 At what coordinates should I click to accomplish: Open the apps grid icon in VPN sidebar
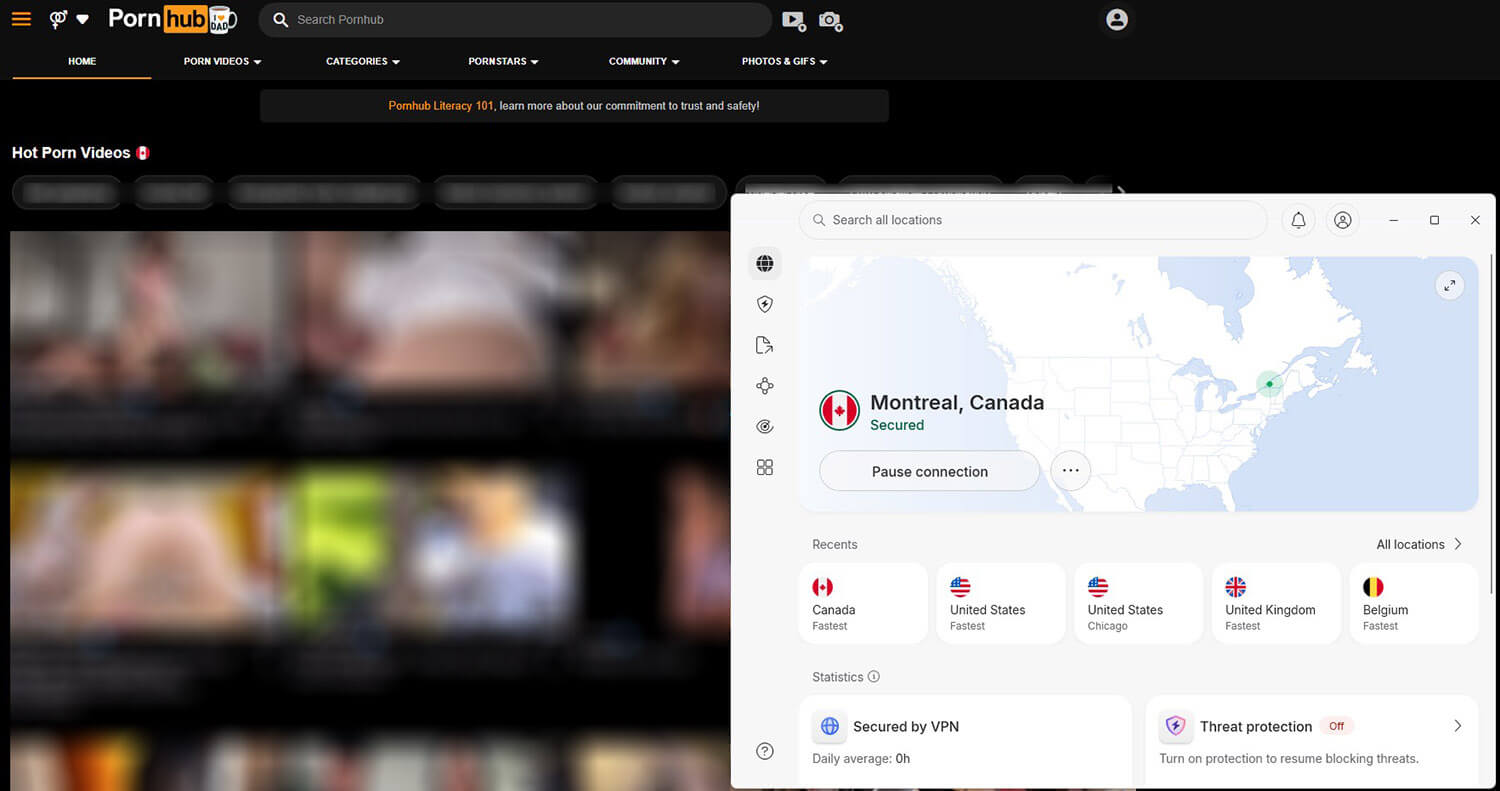click(765, 467)
